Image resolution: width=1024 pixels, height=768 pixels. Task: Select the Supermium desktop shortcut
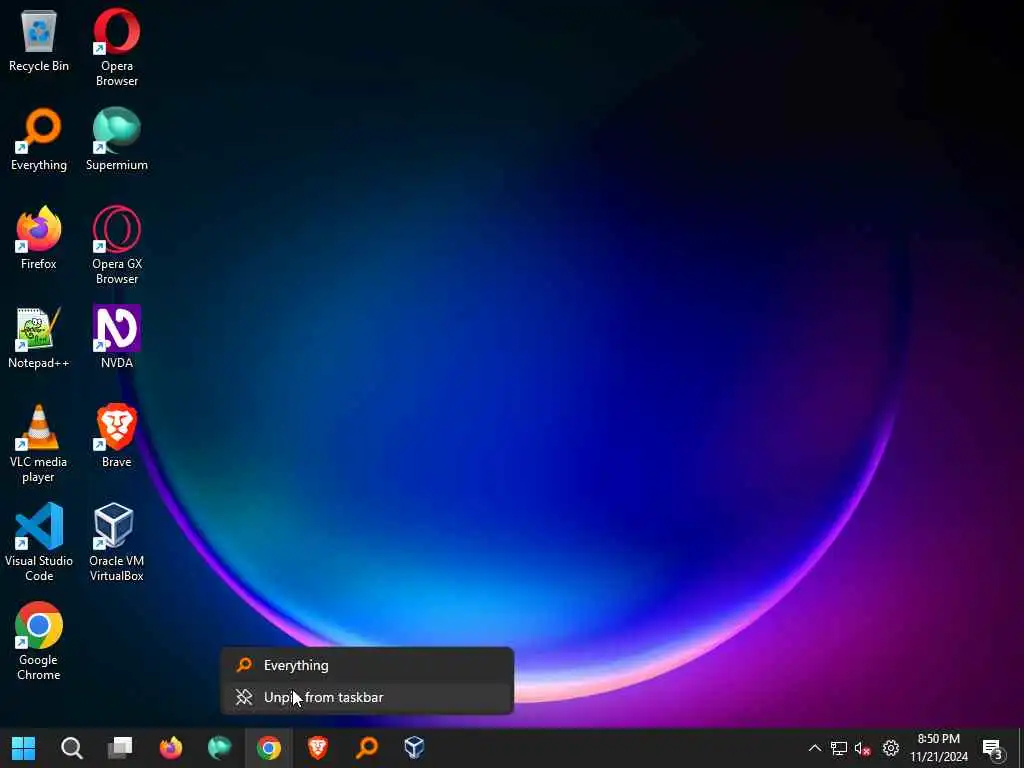[x=117, y=140]
